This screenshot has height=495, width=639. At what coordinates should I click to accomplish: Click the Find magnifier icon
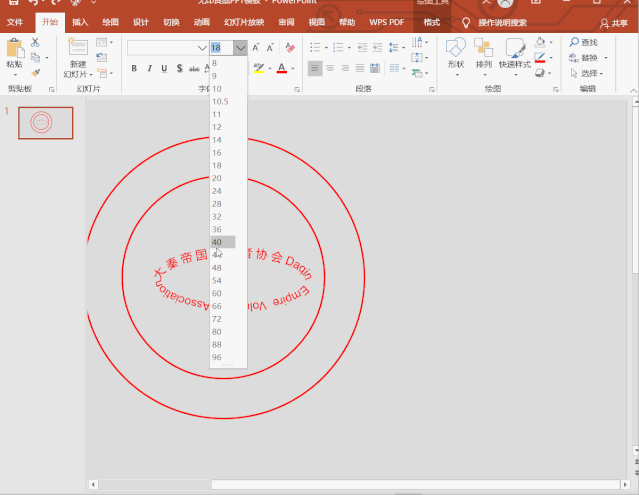point(573,42)
